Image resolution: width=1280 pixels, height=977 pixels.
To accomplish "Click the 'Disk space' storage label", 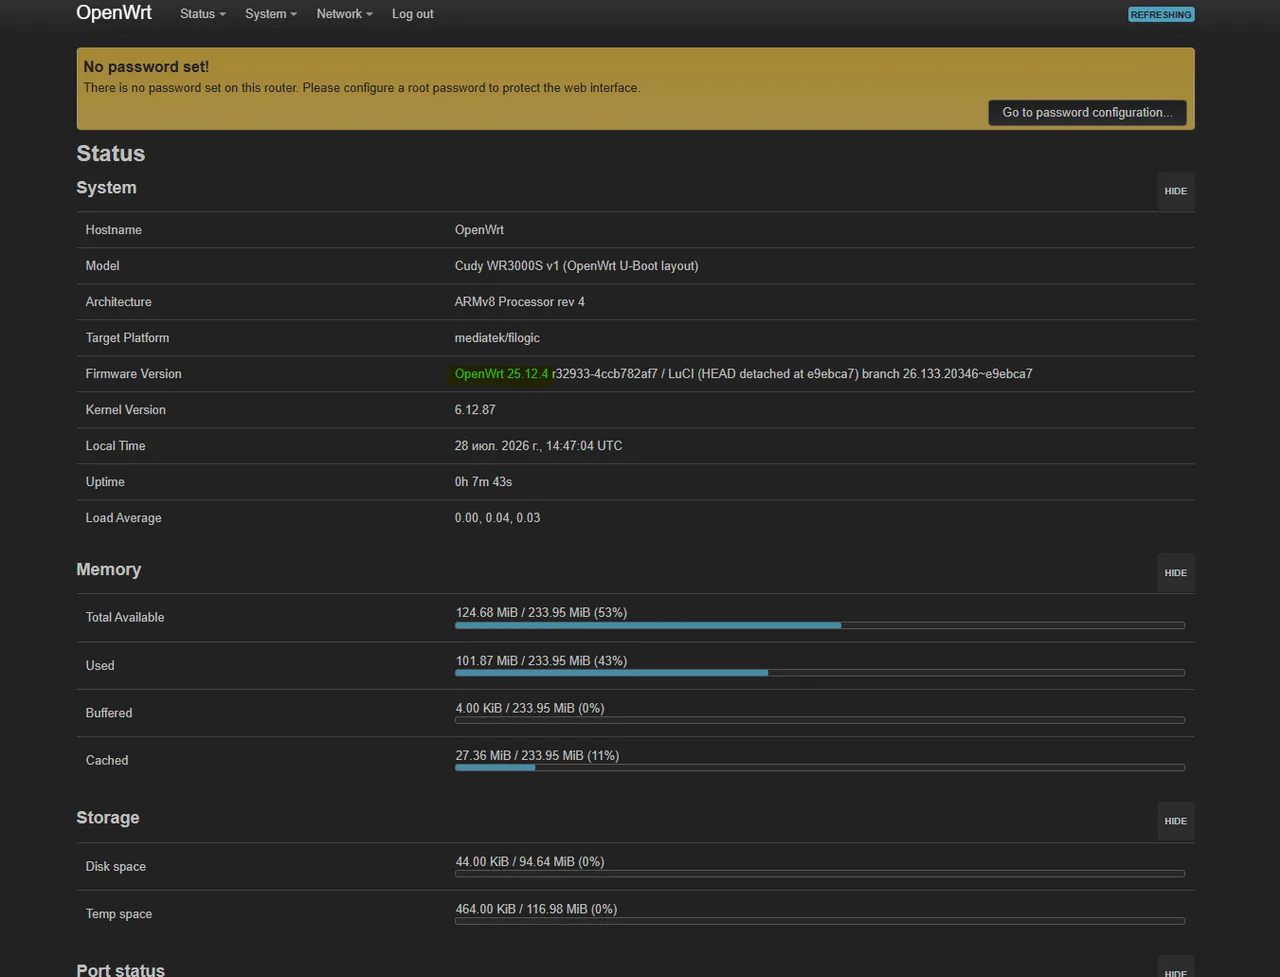I will coord(116,867).
